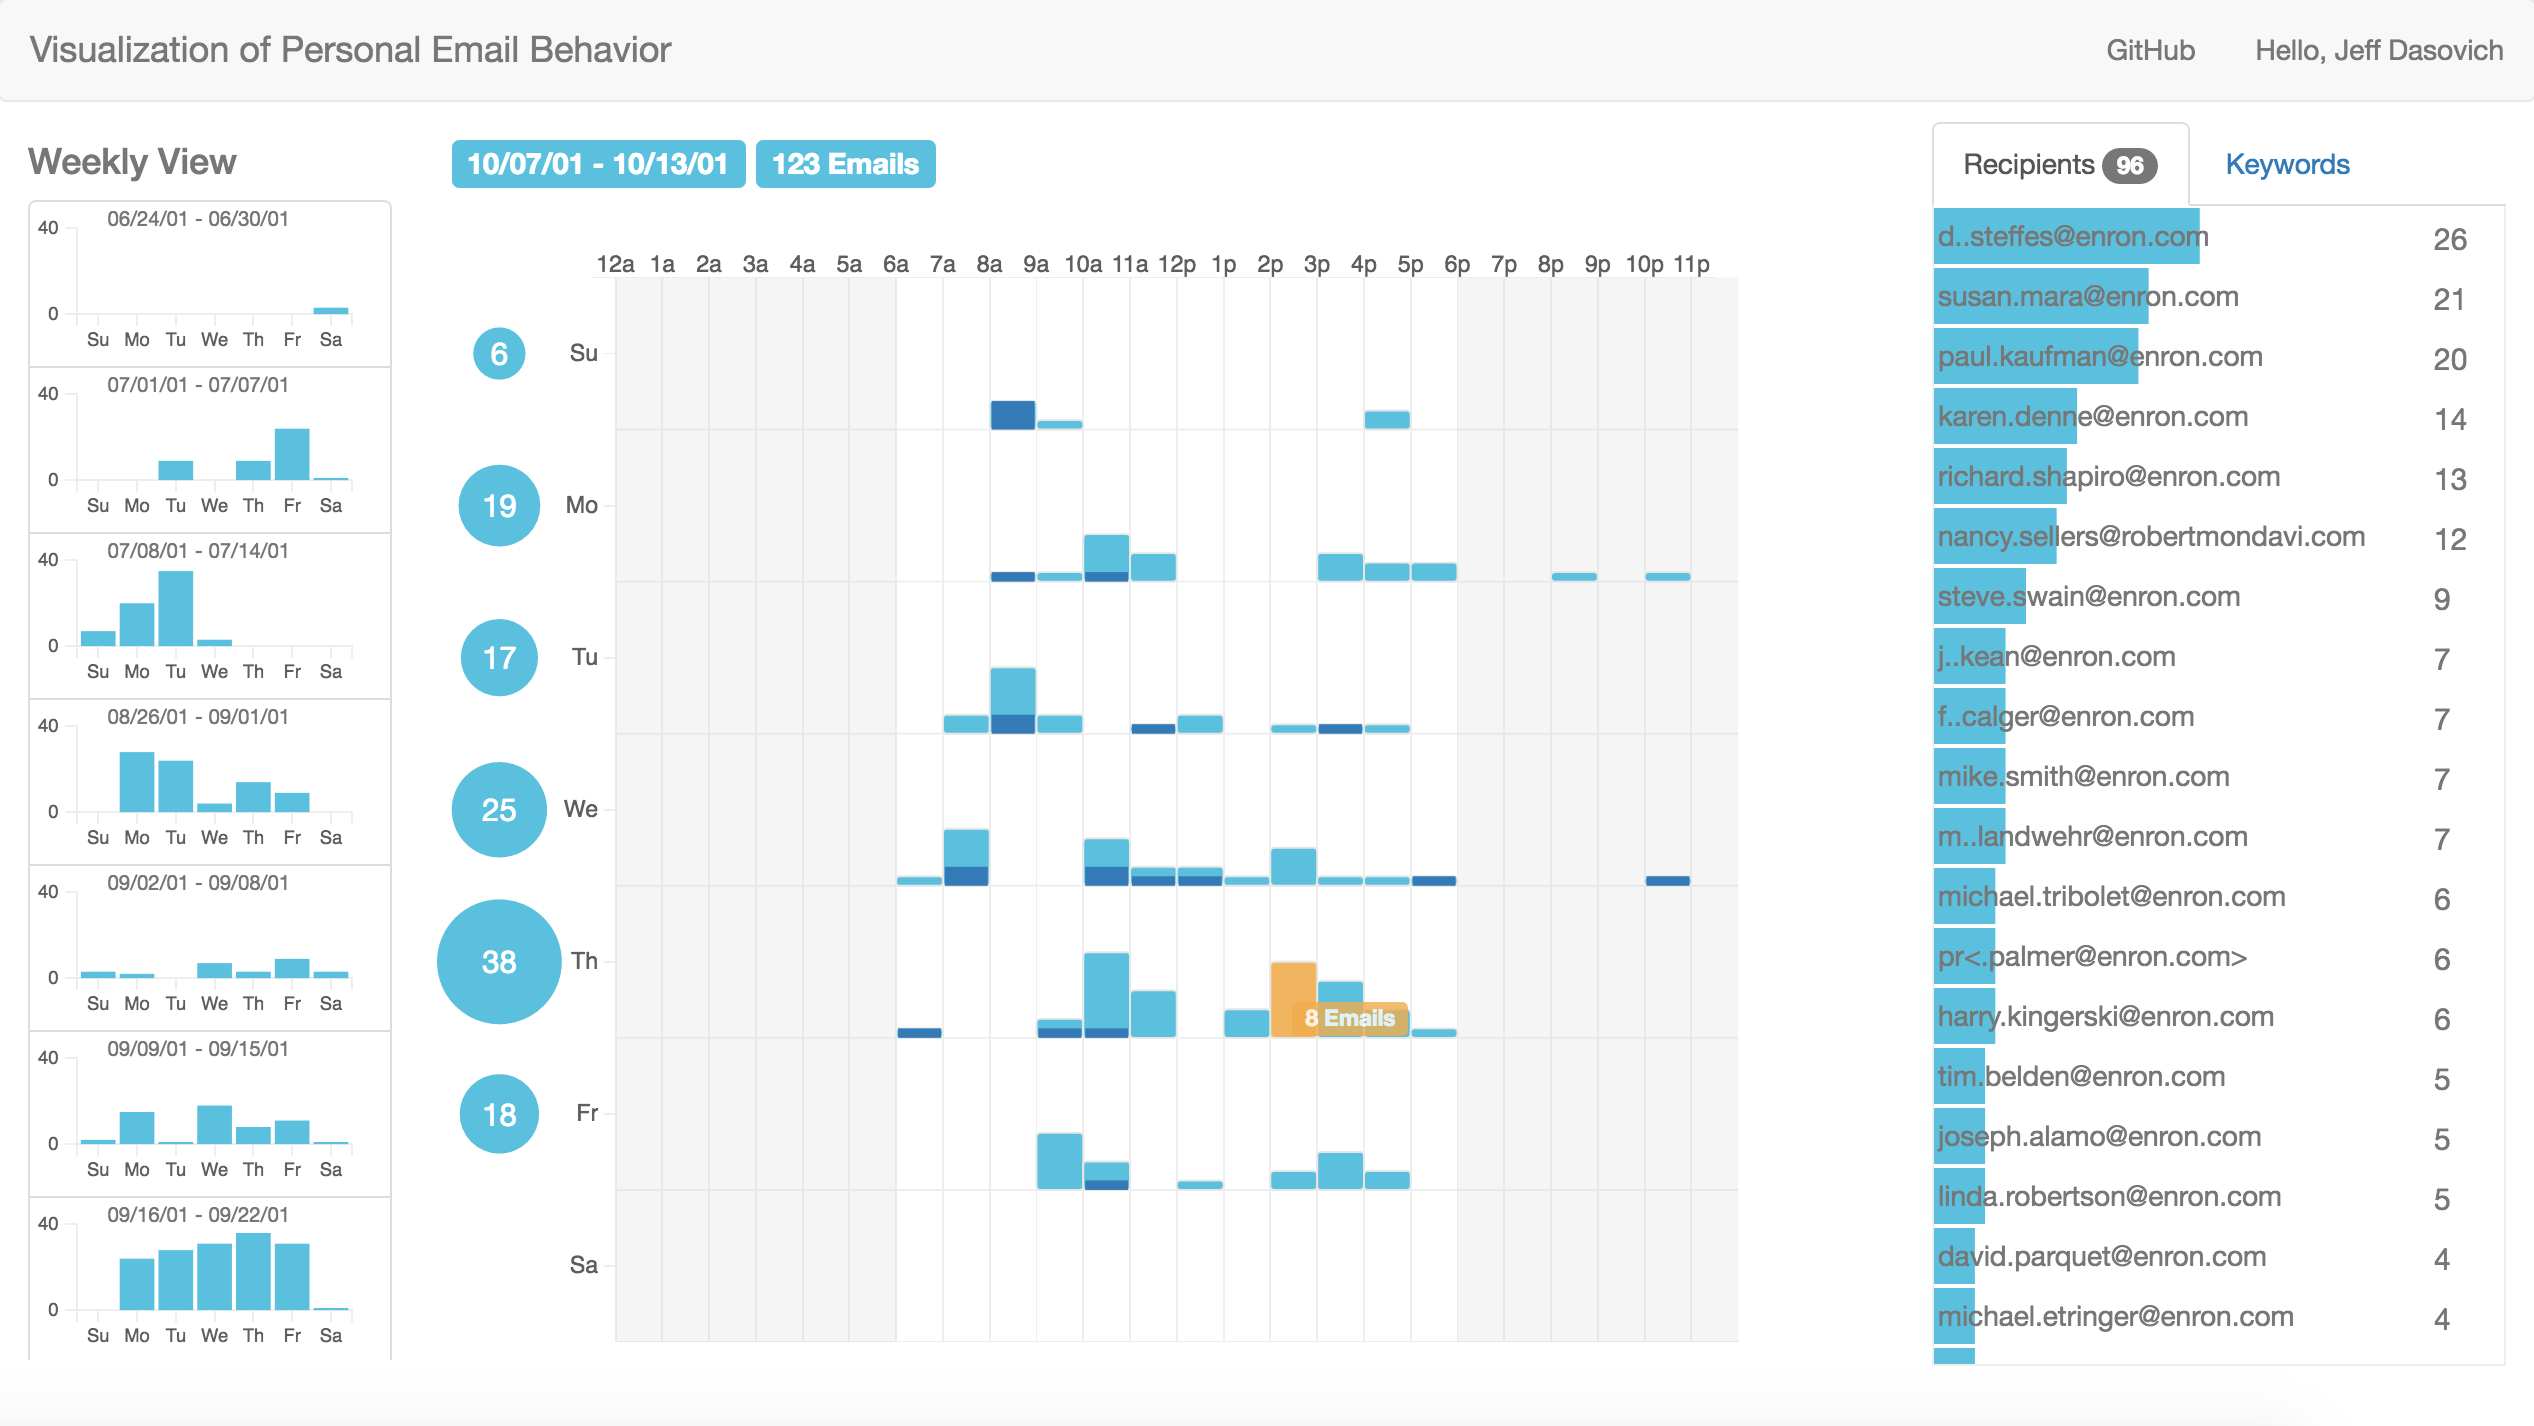Switch to the Keywords tab

tap(2287, 165)
